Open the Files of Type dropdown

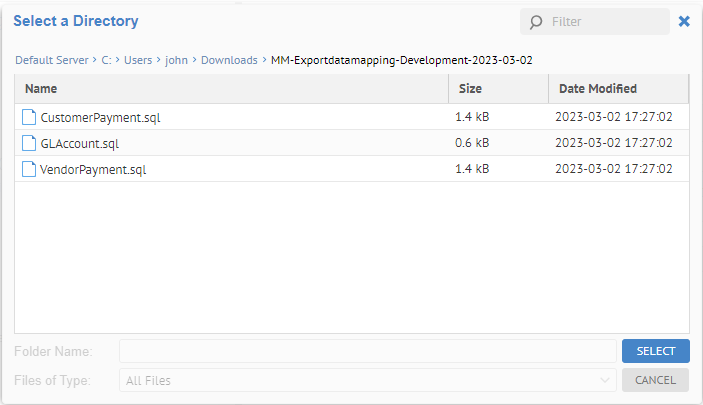367,380
